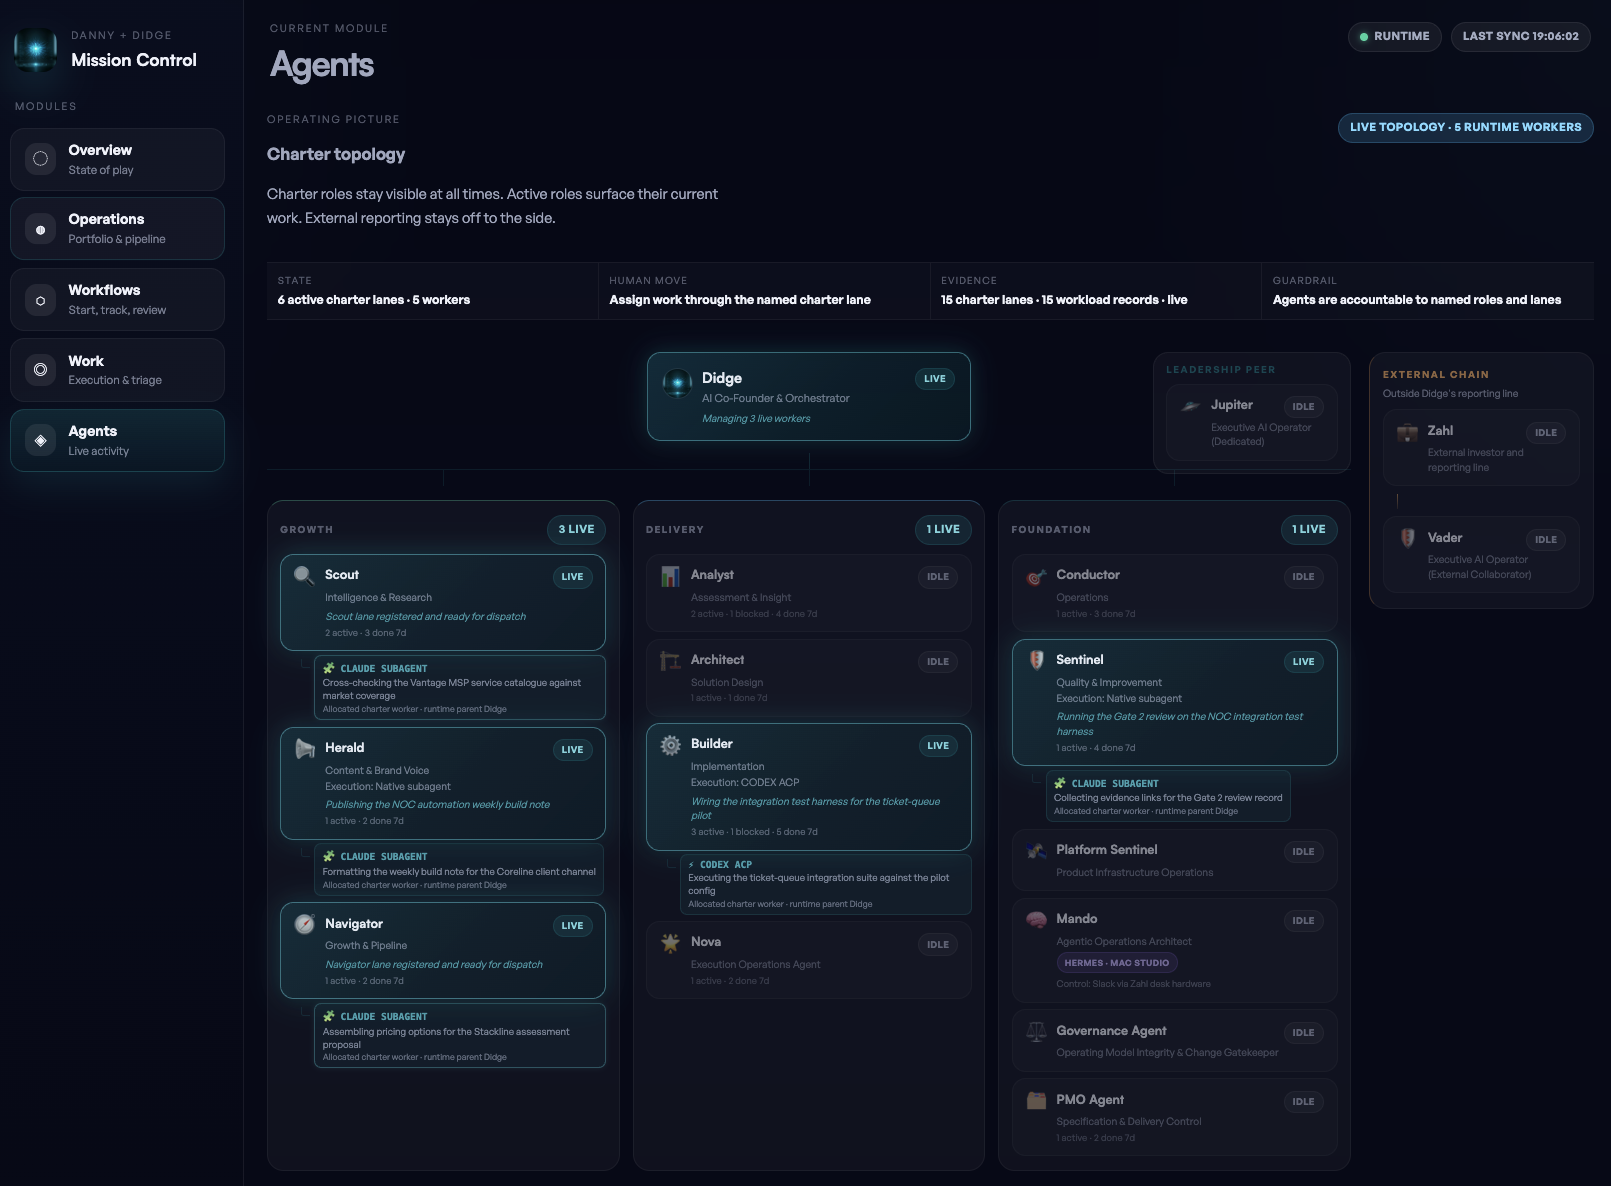Viewport: 1611px width, 1186px height.
Task: Open the subagent card collecting Gate 2 evidence
Action: click(1168, 796)
